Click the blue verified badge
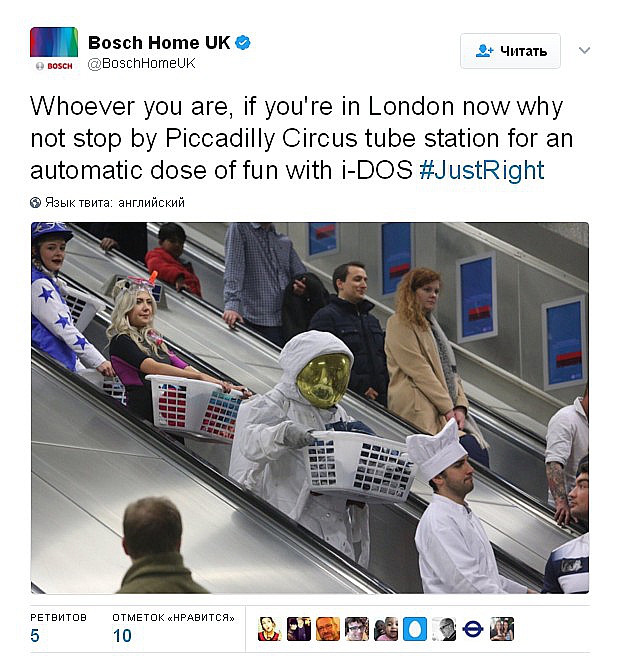This screenshot has width=625, height=662. click(x=242, y=43)
